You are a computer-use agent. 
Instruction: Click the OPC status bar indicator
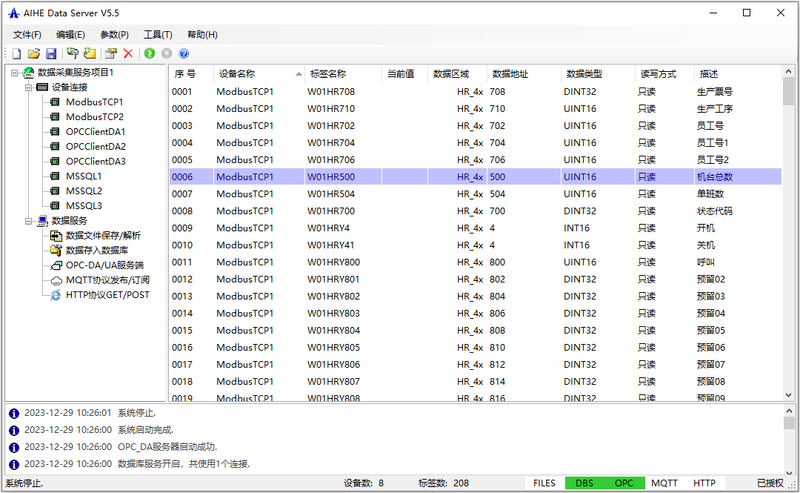(624, 483)
